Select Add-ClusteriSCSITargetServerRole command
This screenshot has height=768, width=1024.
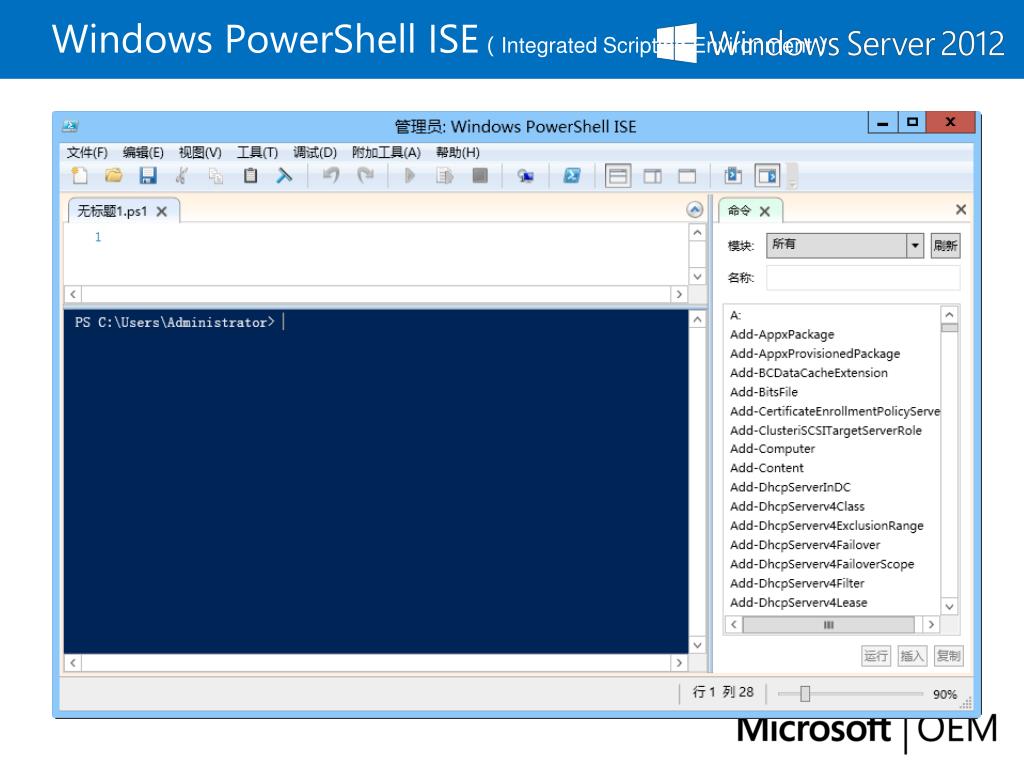tap(825, 430)
